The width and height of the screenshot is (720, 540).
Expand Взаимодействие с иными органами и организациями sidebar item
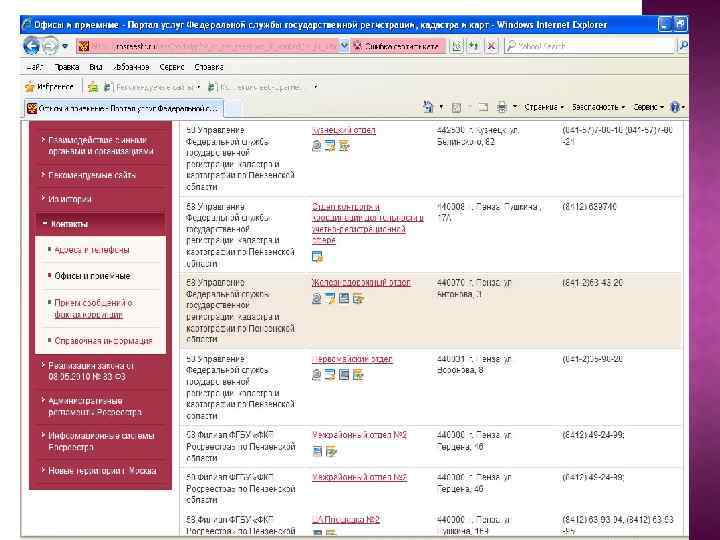pos(101,146)
